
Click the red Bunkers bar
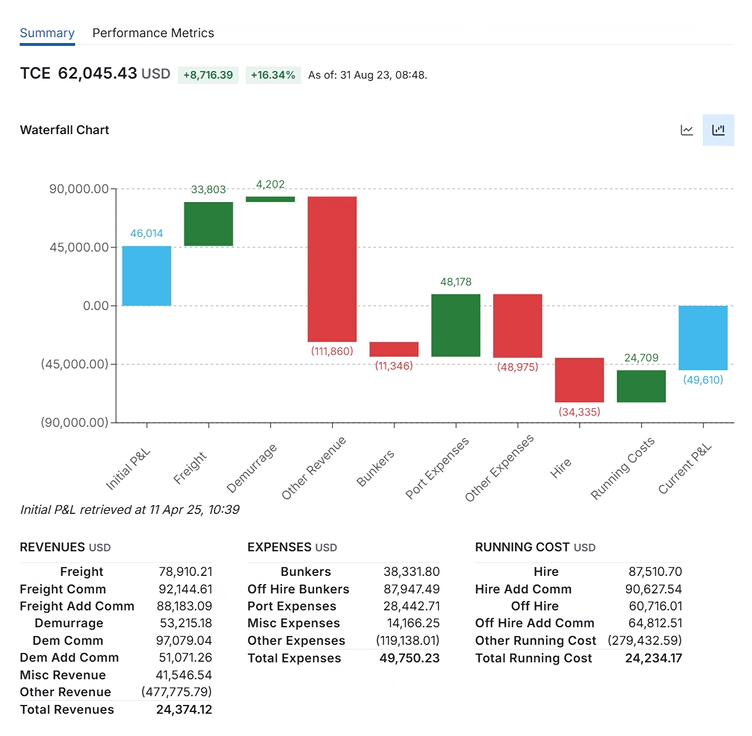click(394, 349)
